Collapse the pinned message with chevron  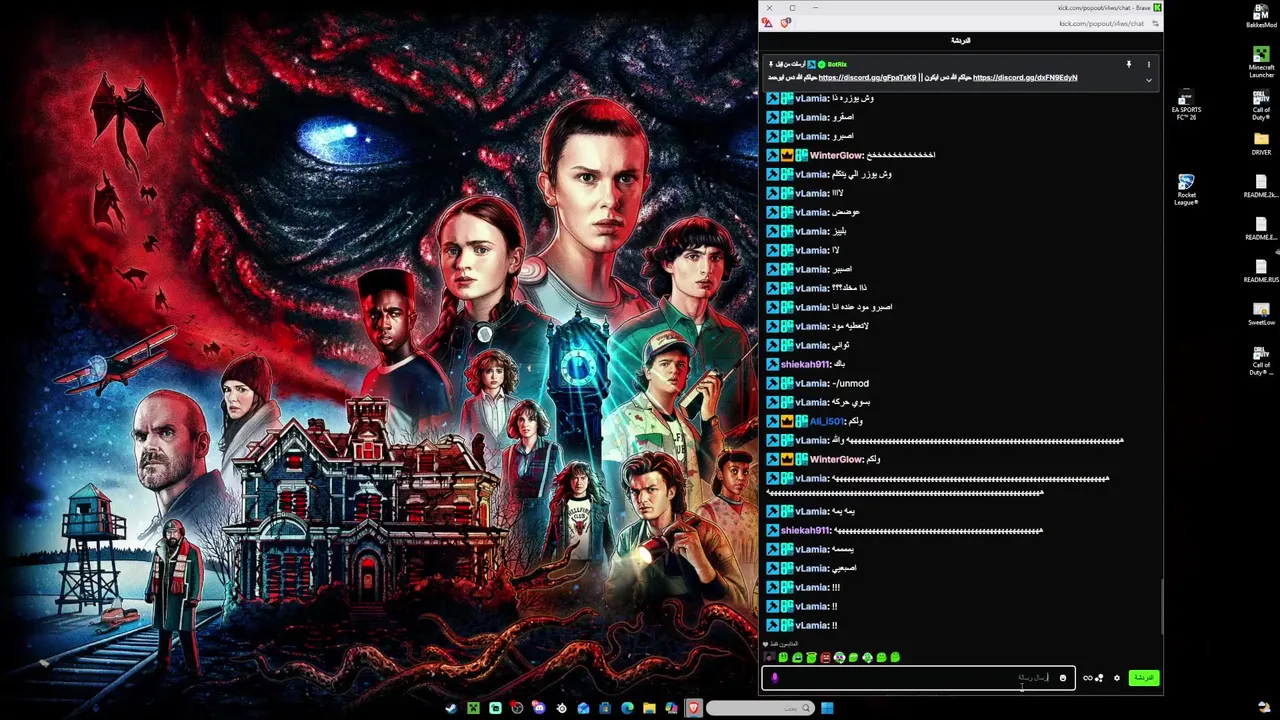(x=1149, y=80)
